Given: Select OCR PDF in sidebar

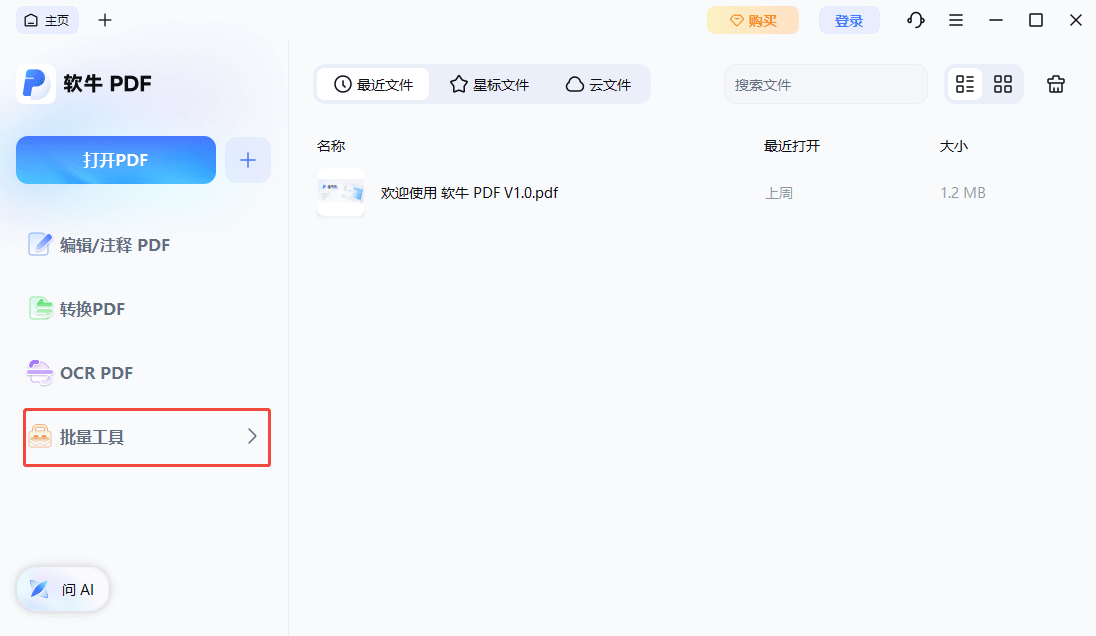Looking at the screenshot, I should click(80, 373).
